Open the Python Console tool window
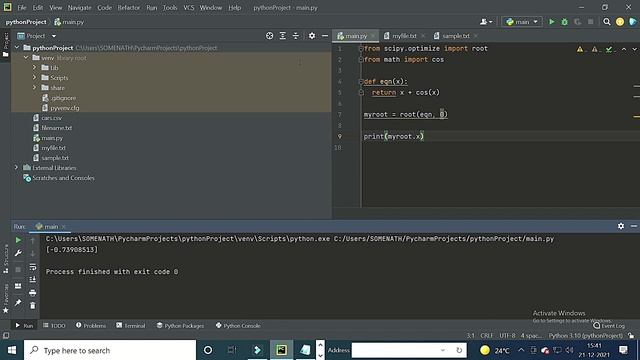640x360 pixels. (x=238, y=326)
